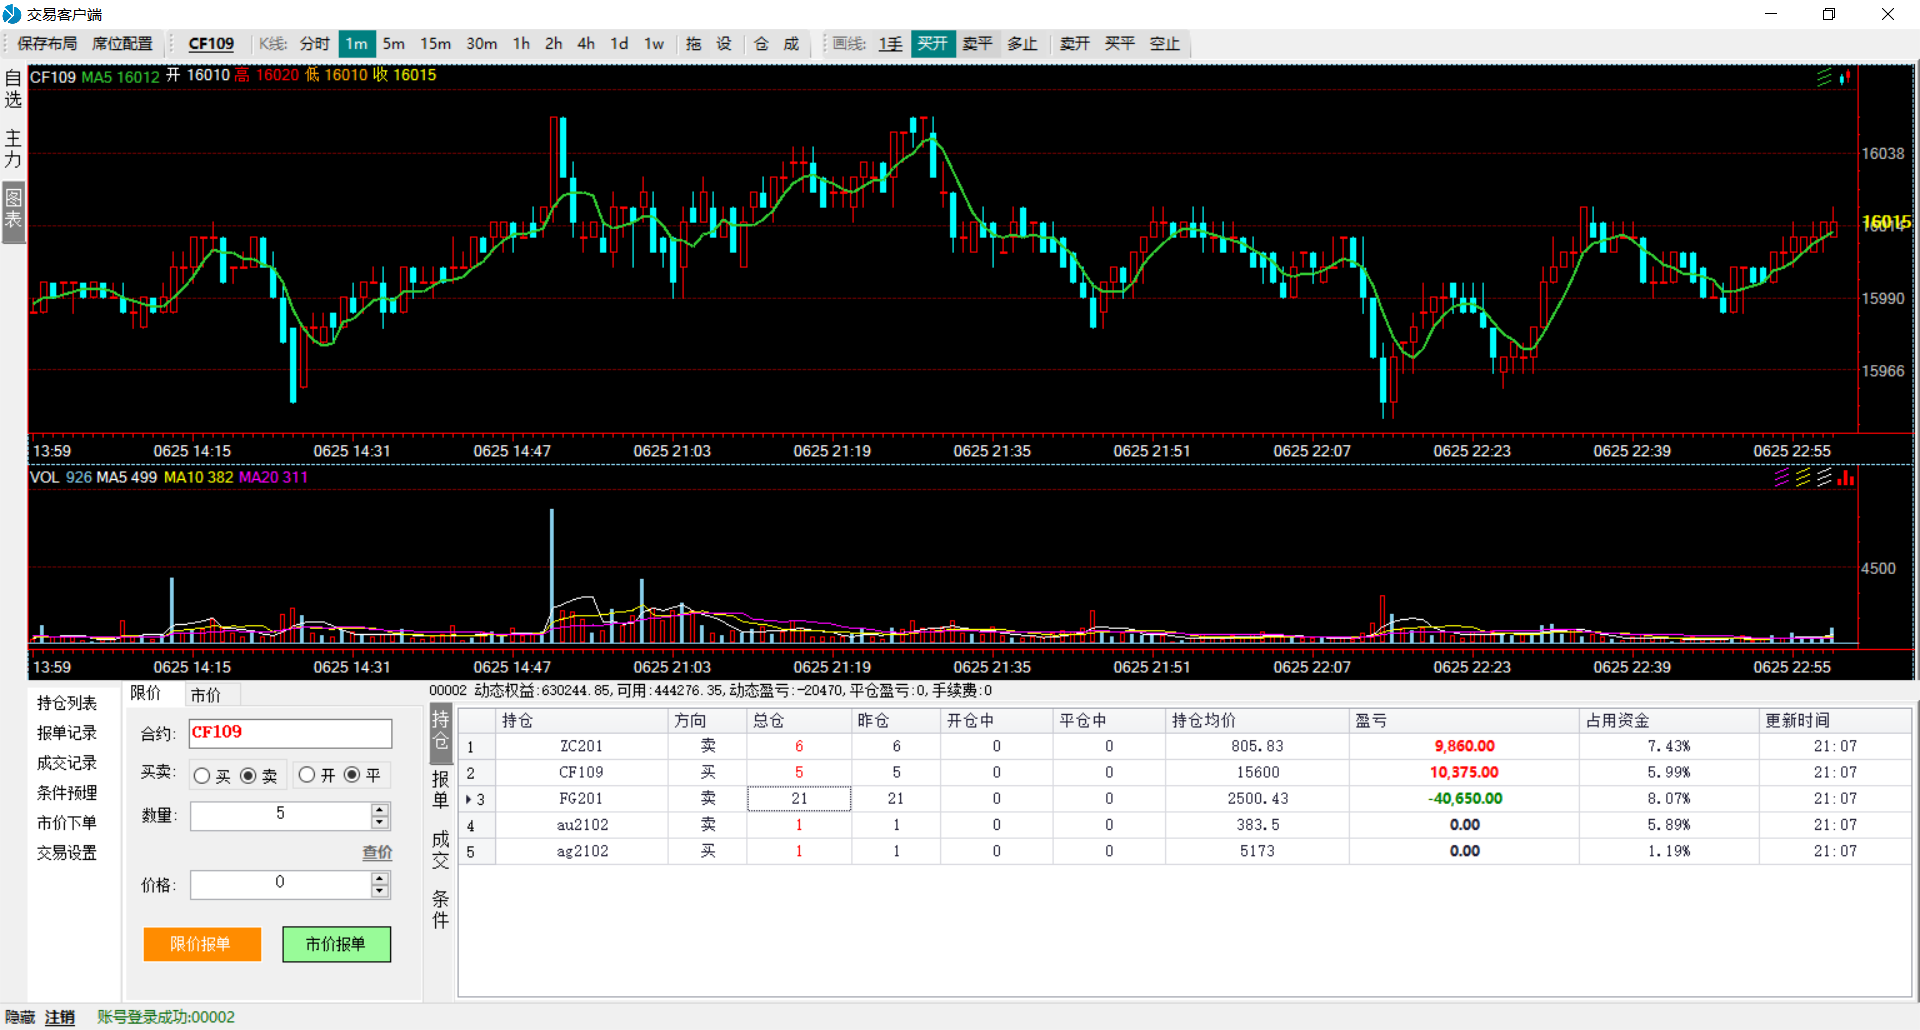This screenshot has width=1920, height=1030.
Task: Click red volume bars icon
Action: [1846, 478]
